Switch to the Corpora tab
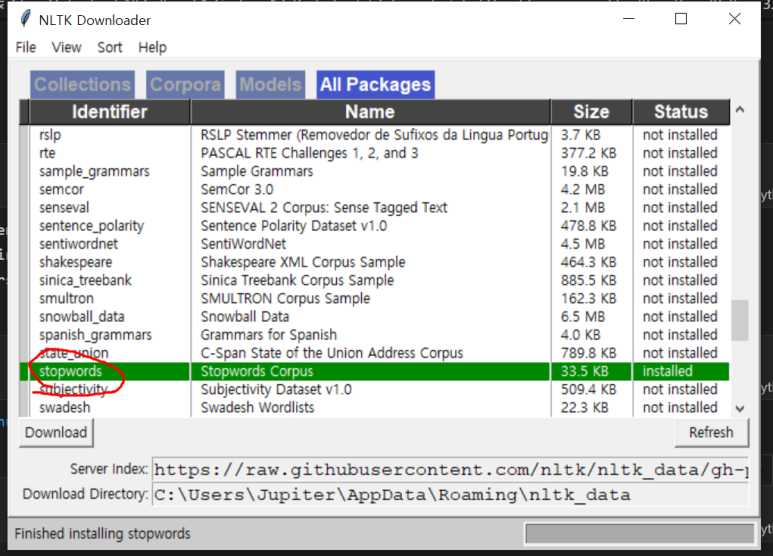The width and height of the screenshot is (773, 556). (185, 85)
